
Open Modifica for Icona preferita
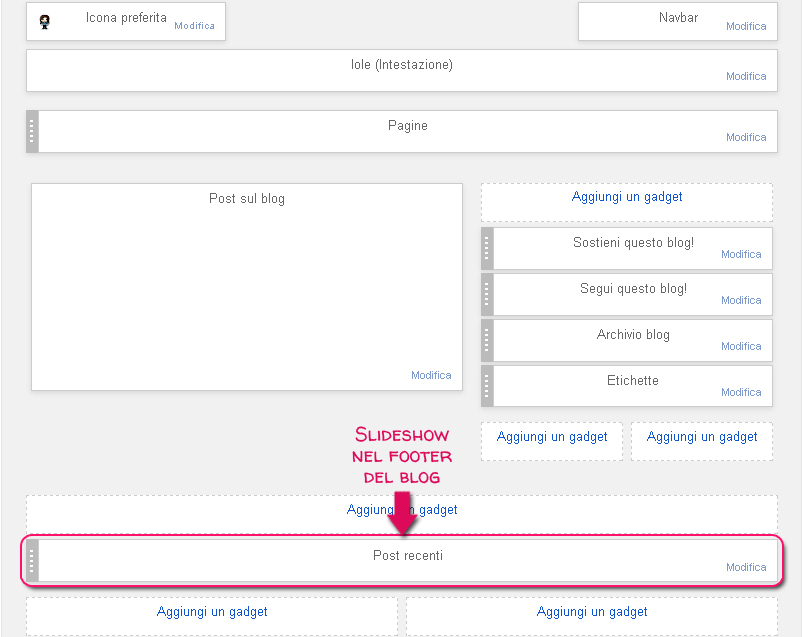194,26
